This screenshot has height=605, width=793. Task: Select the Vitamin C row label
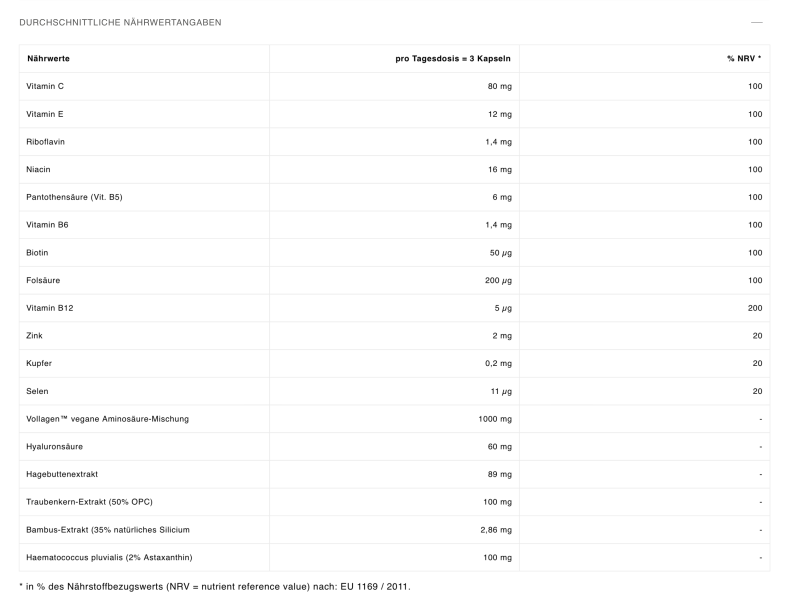pyautogui.click(x=45, y=86)
